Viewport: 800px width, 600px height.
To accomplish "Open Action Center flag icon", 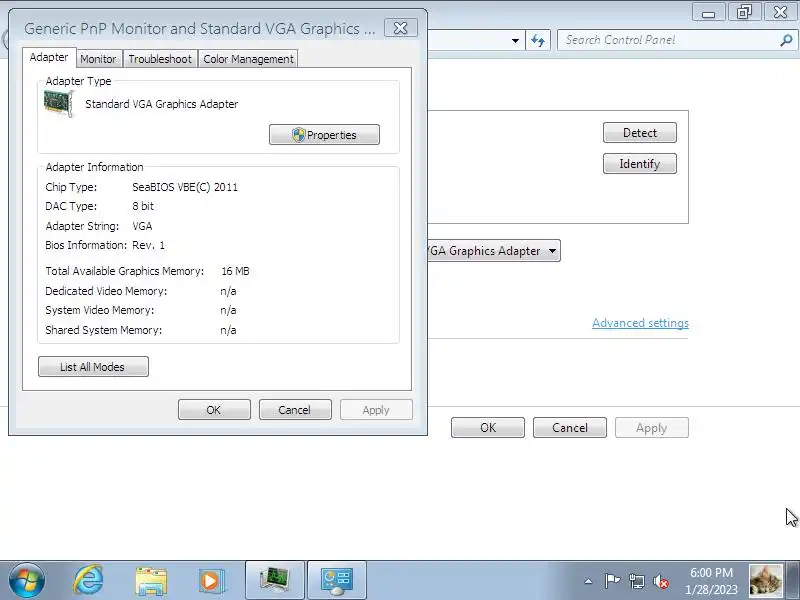I will (612, 581).
